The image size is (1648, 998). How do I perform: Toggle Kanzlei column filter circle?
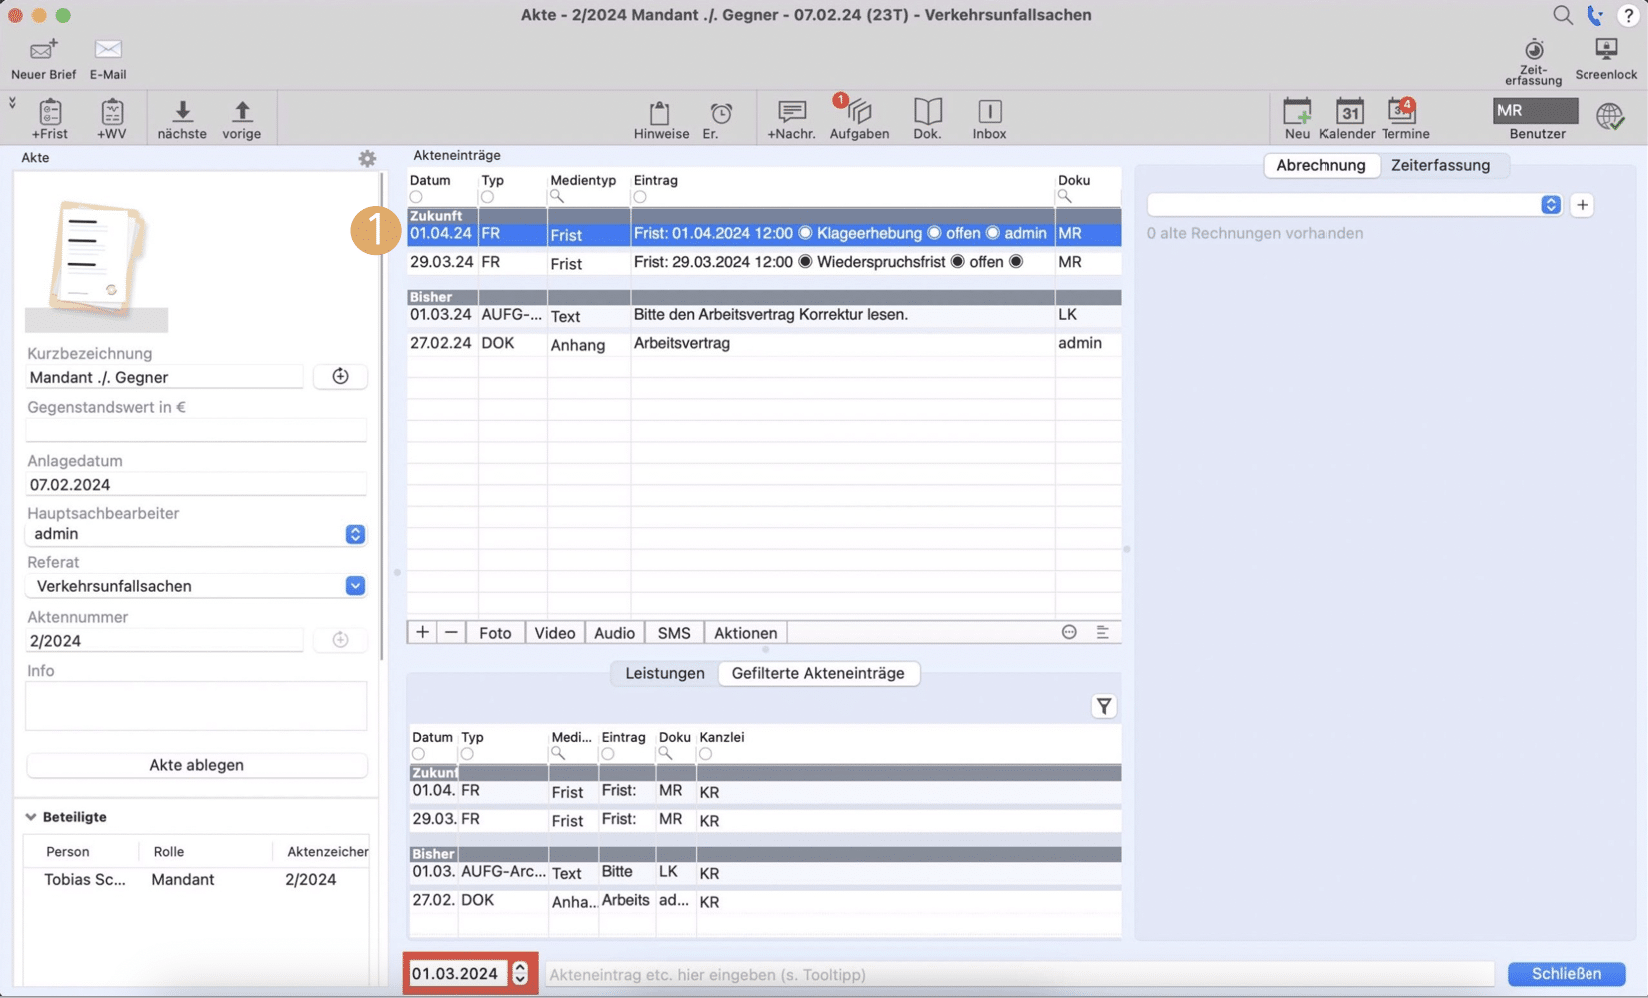[706, 754]
